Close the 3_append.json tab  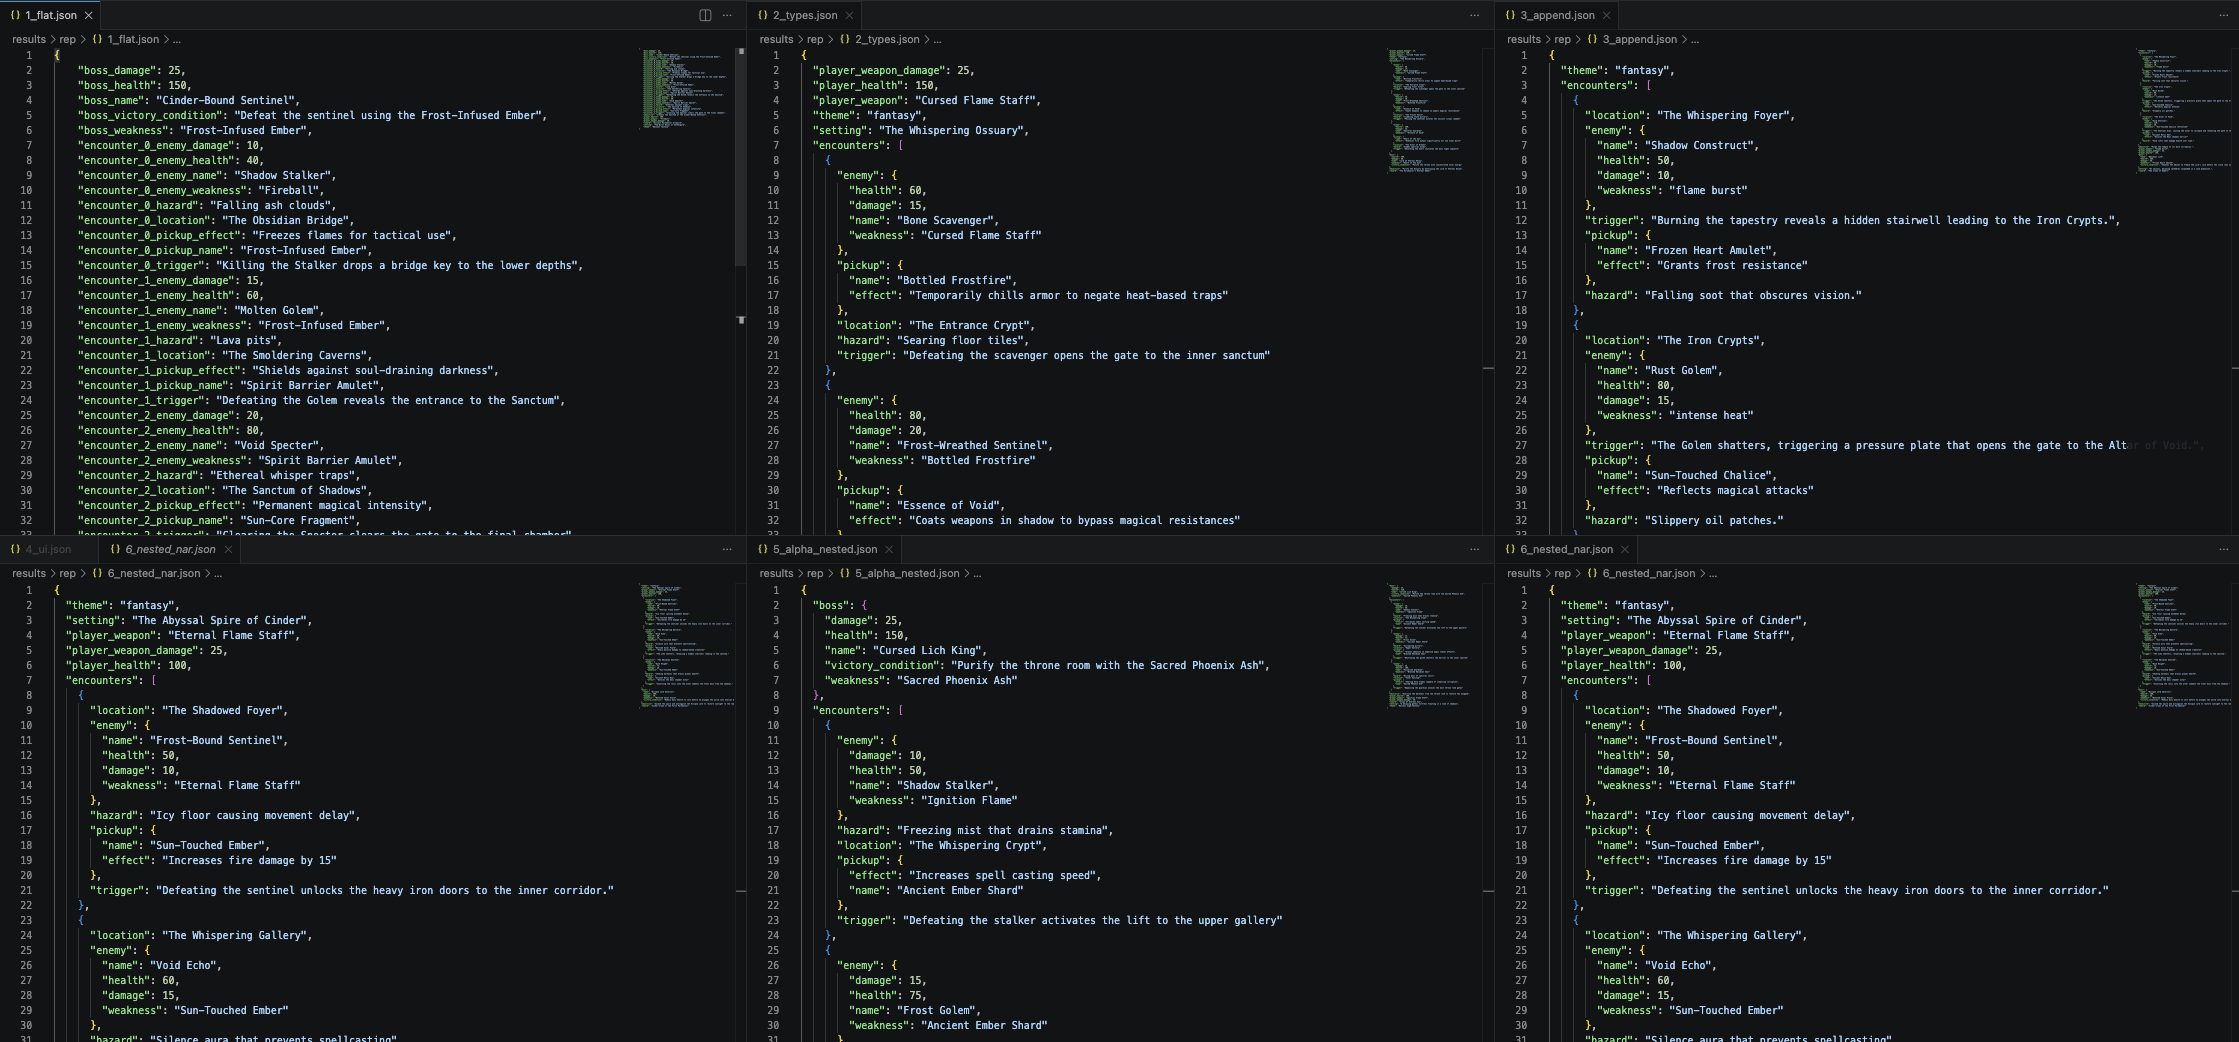[x=1606, y=15]
